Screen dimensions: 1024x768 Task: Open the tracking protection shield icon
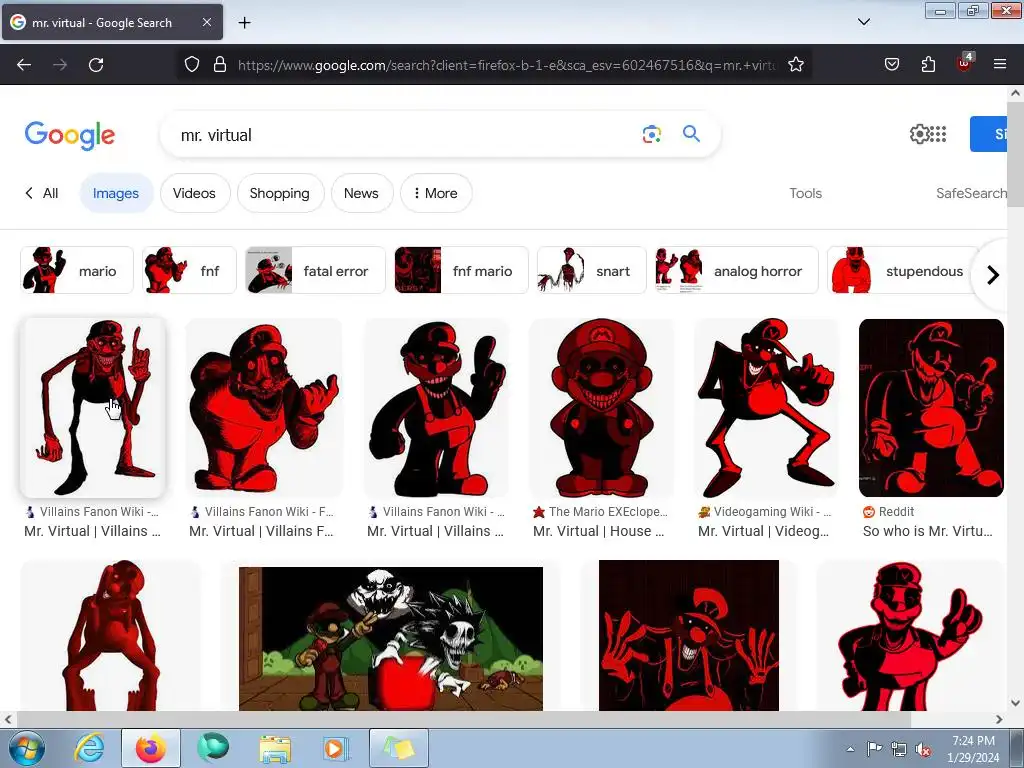pyautogui.click(x=191, y=64)
